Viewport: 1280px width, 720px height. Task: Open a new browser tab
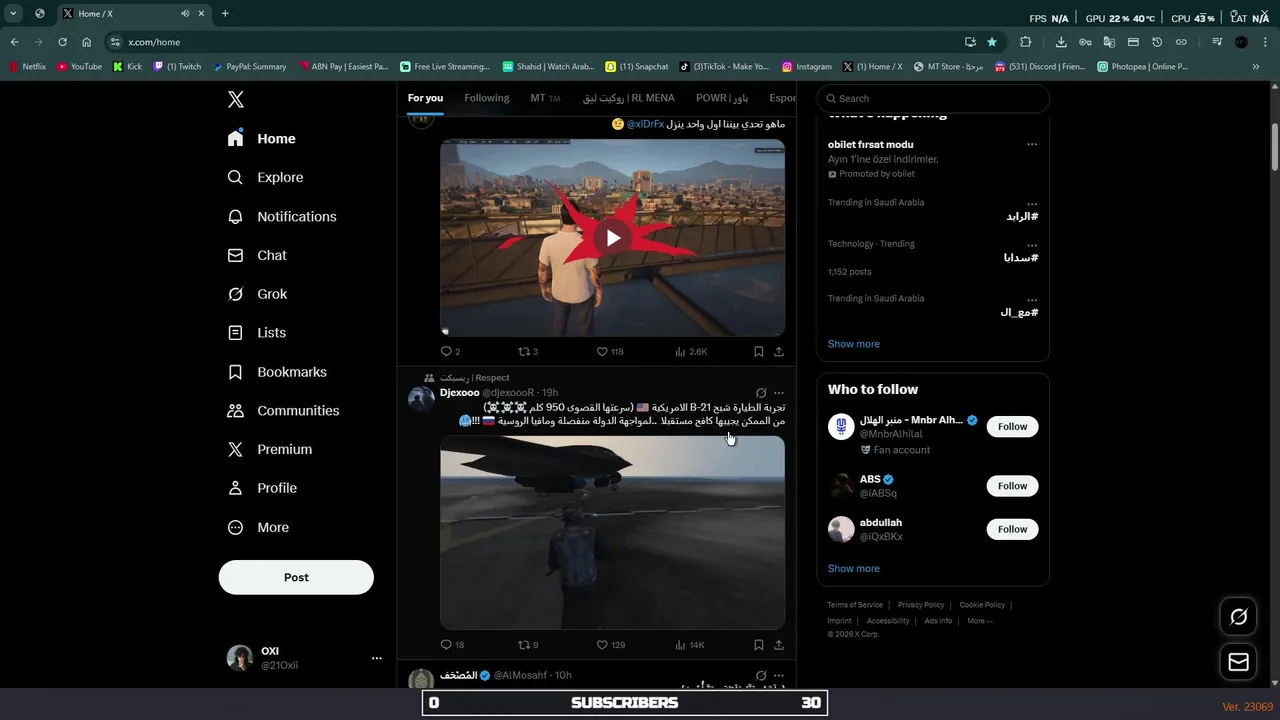point(225,14)
